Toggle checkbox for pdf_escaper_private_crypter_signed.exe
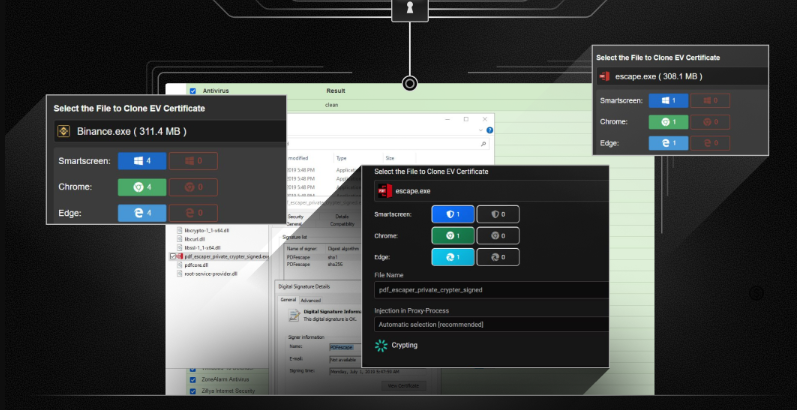Screen dimensions: 797x410 [x=173, y=257]
